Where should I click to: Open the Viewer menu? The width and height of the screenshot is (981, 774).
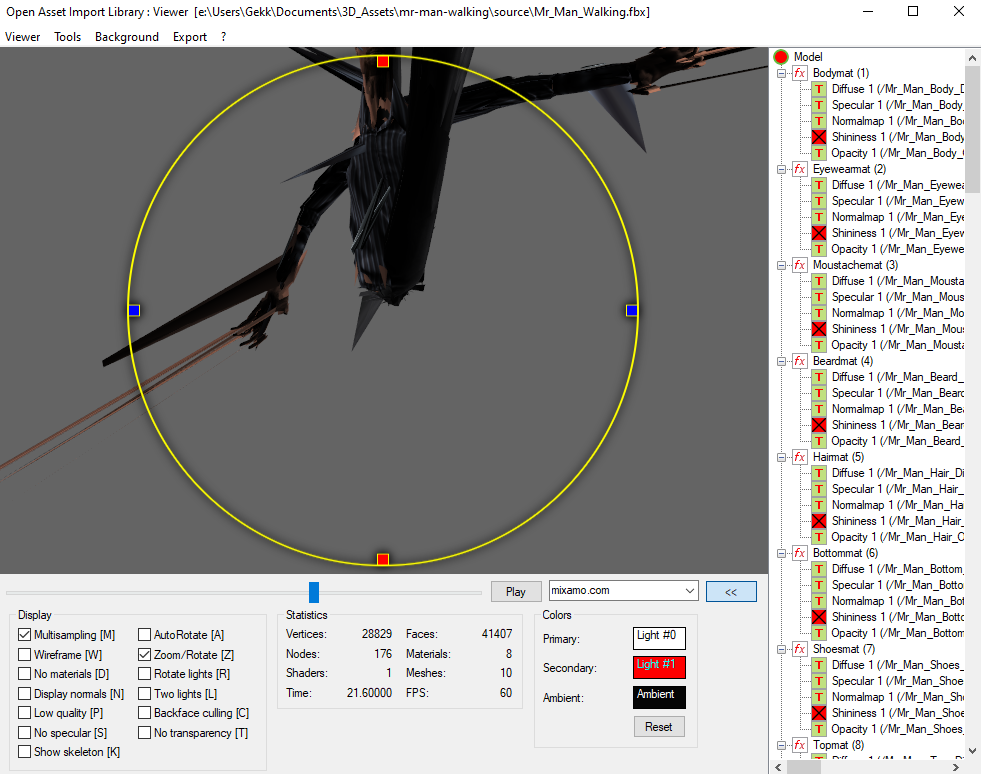(23, 37)
